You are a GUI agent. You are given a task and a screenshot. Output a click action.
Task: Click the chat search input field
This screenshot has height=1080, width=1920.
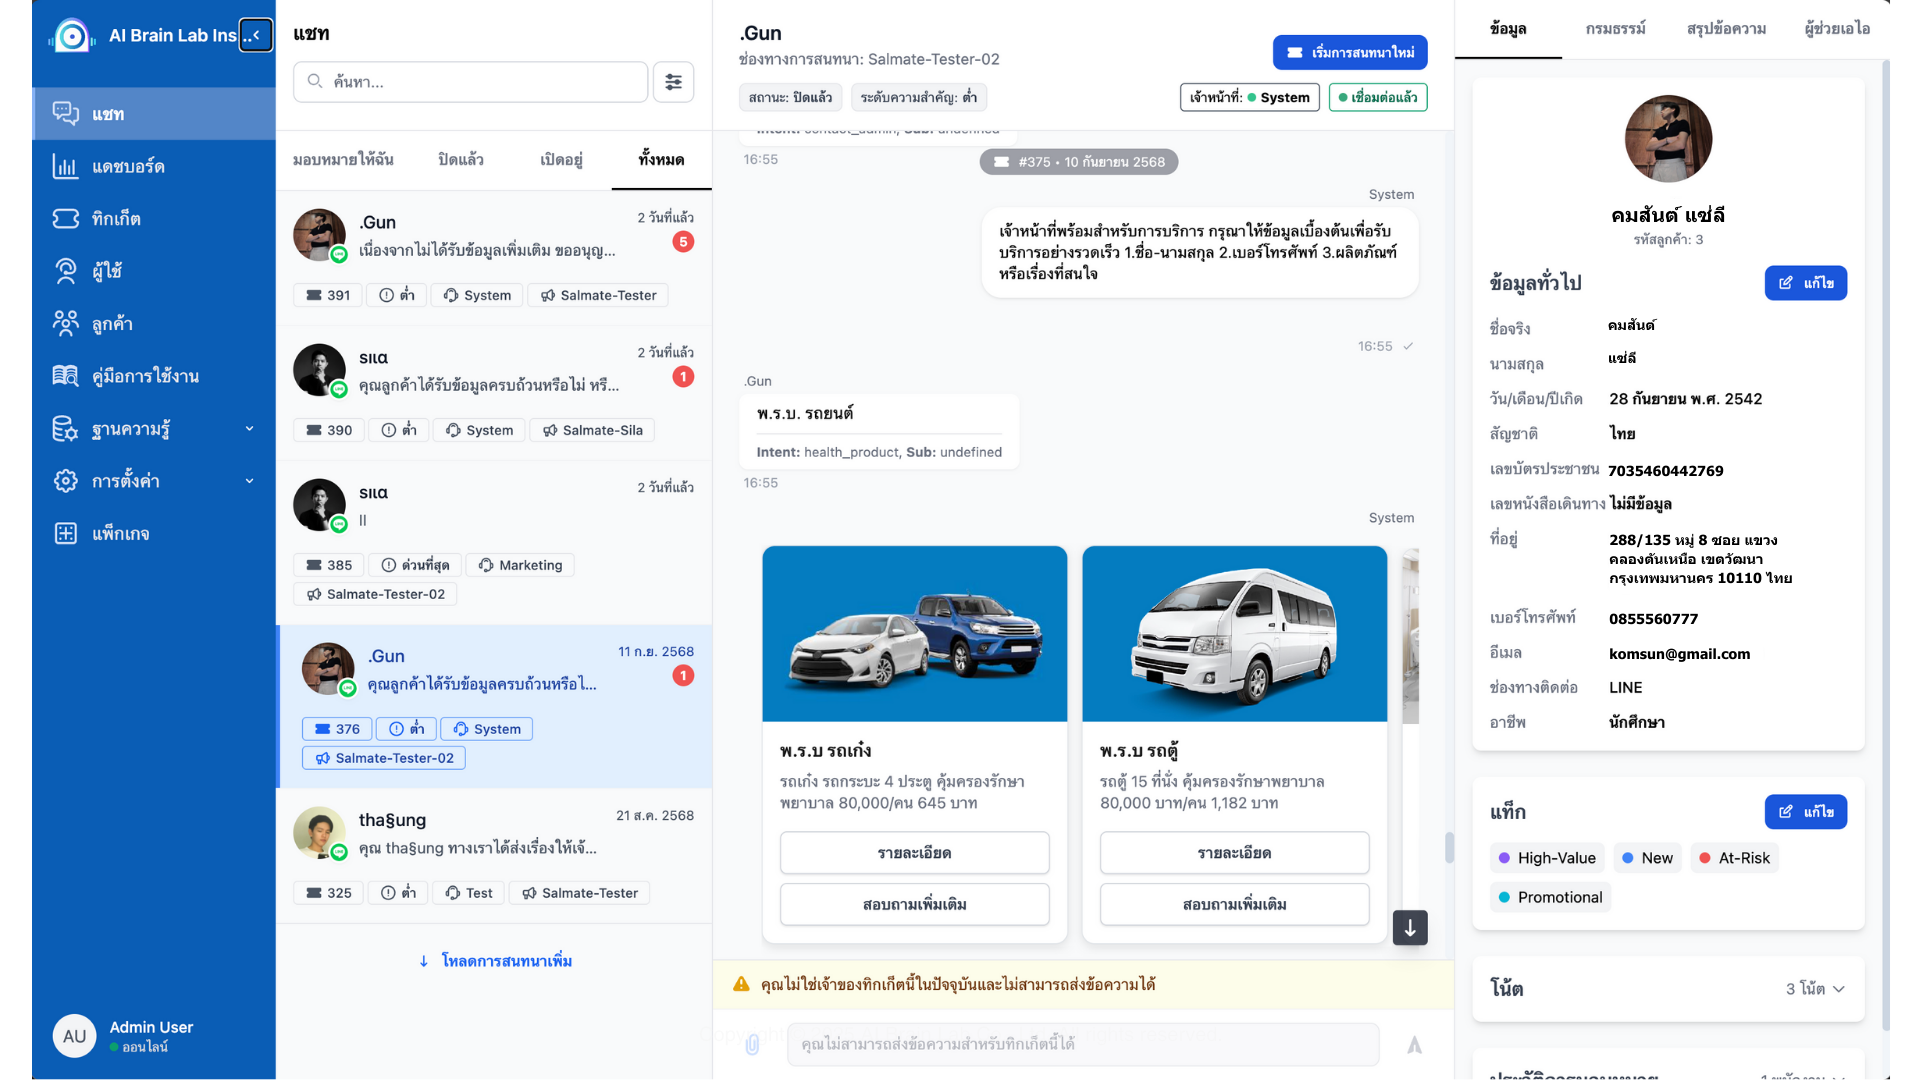(x=471, y=82)
